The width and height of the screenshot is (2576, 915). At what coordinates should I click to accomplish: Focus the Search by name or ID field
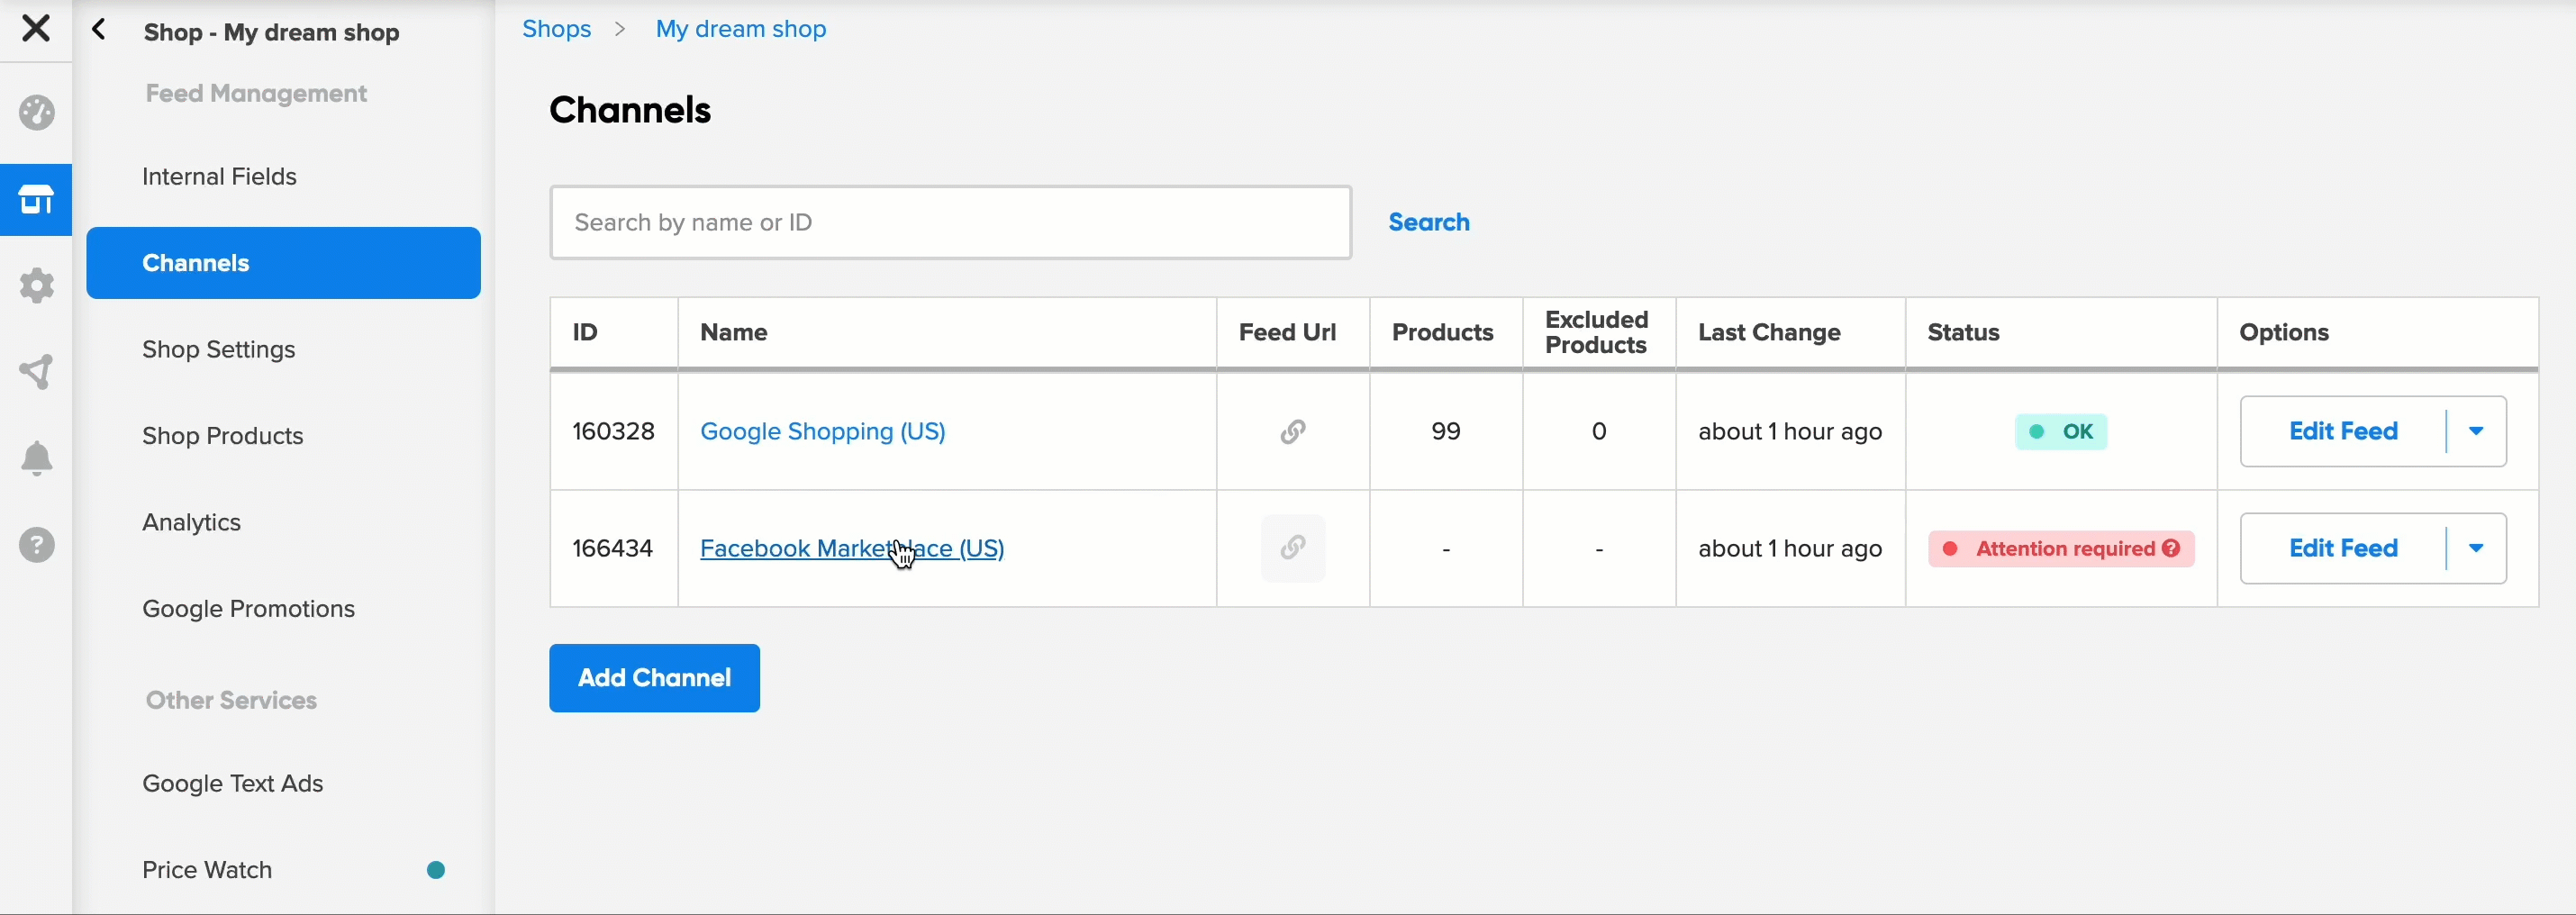[x=951, y=222]
